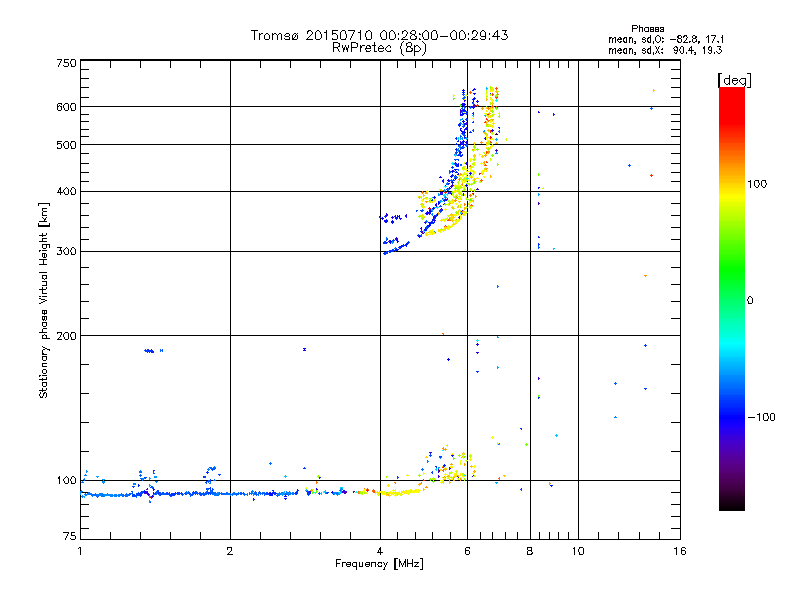The height and width of the screenshot is (600, 800).
Task: Click the '10' x-axis tick label
Action: click(578, 551)
